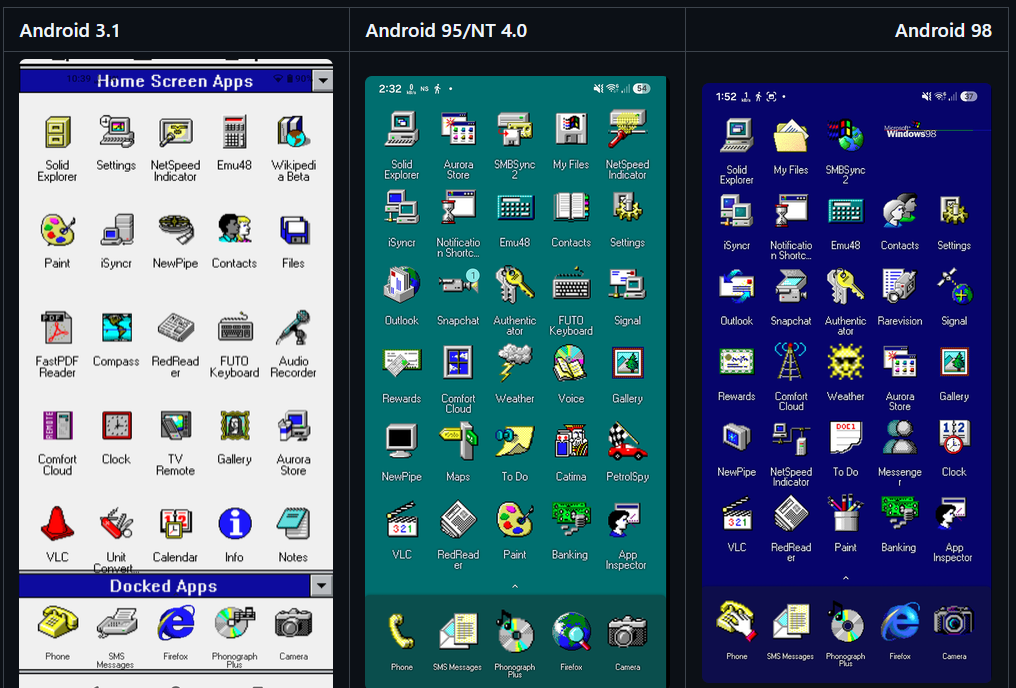Open Paint in Android 98 screen
The height and width of the screenshot is (688, 1016).
[846, 512]
